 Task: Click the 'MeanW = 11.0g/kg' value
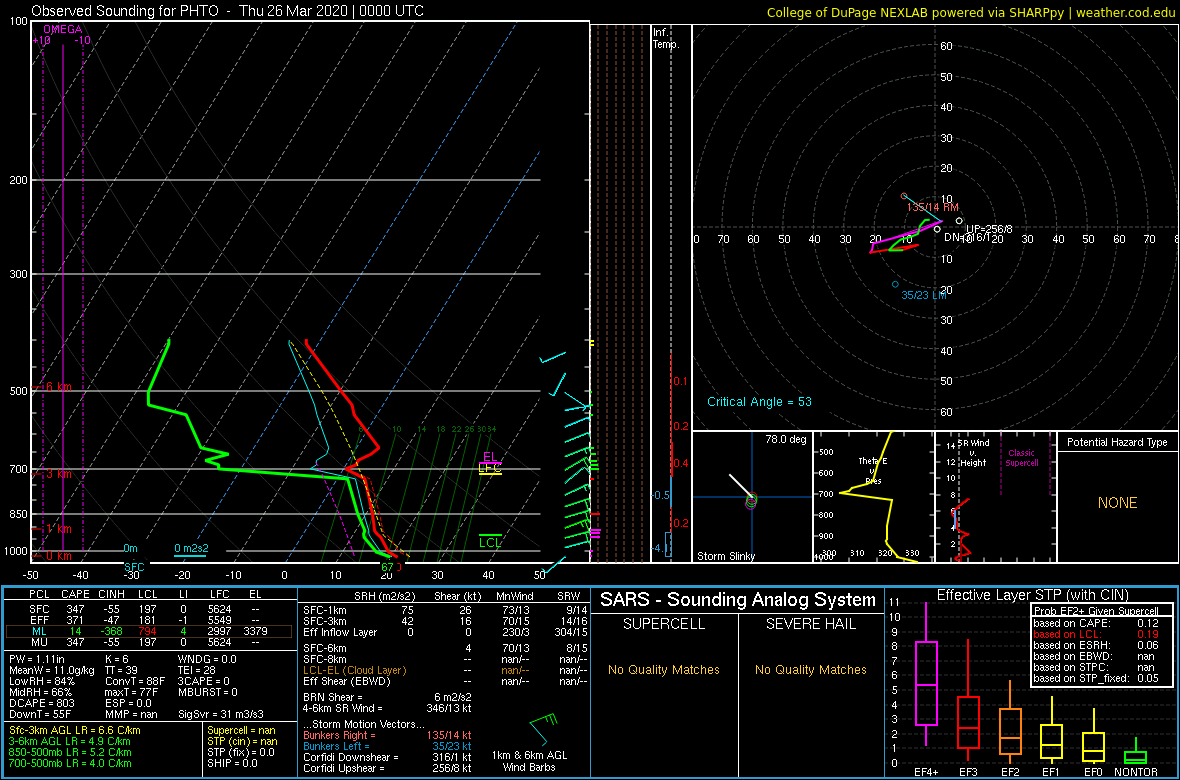click(53, 671)
